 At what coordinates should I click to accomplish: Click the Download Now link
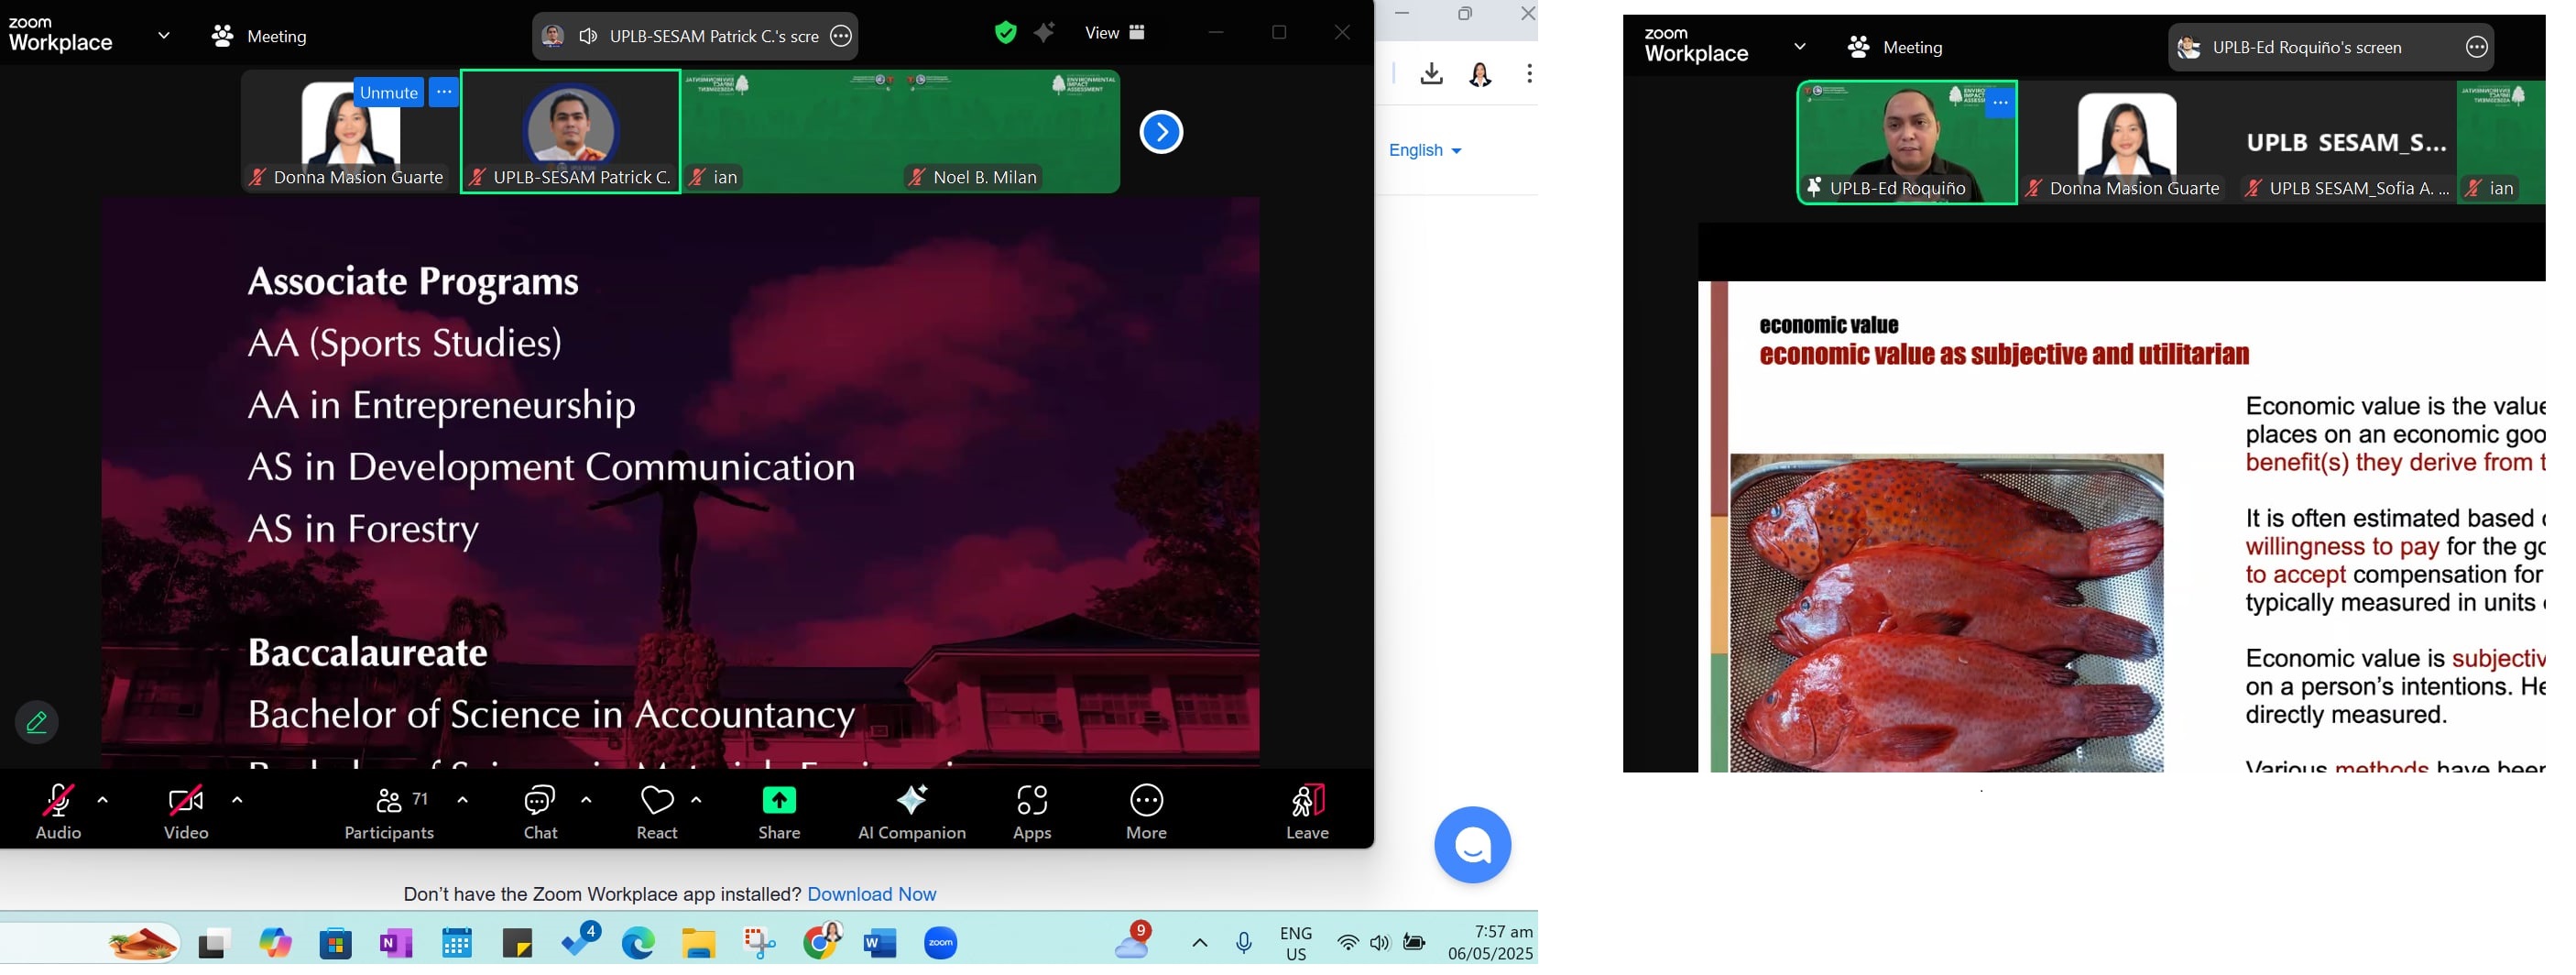pyautogui.click(x=871, y=894)
